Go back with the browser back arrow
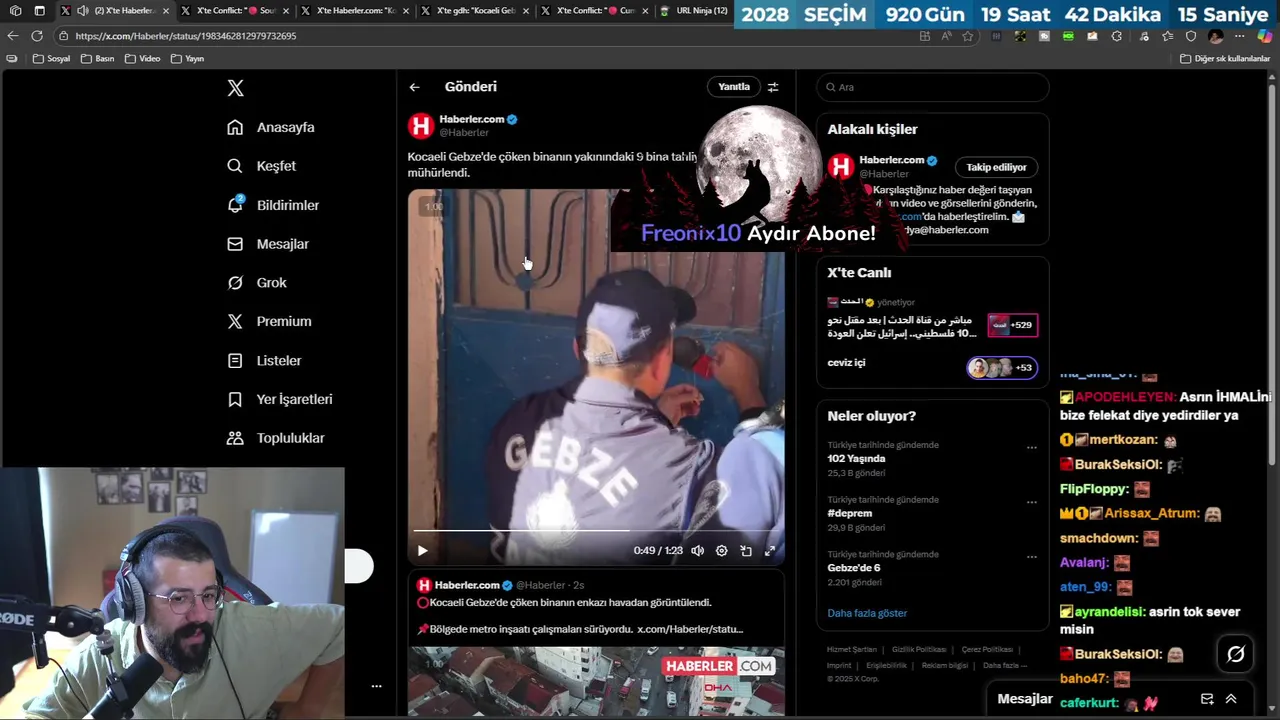 click(x=13, y=36)
